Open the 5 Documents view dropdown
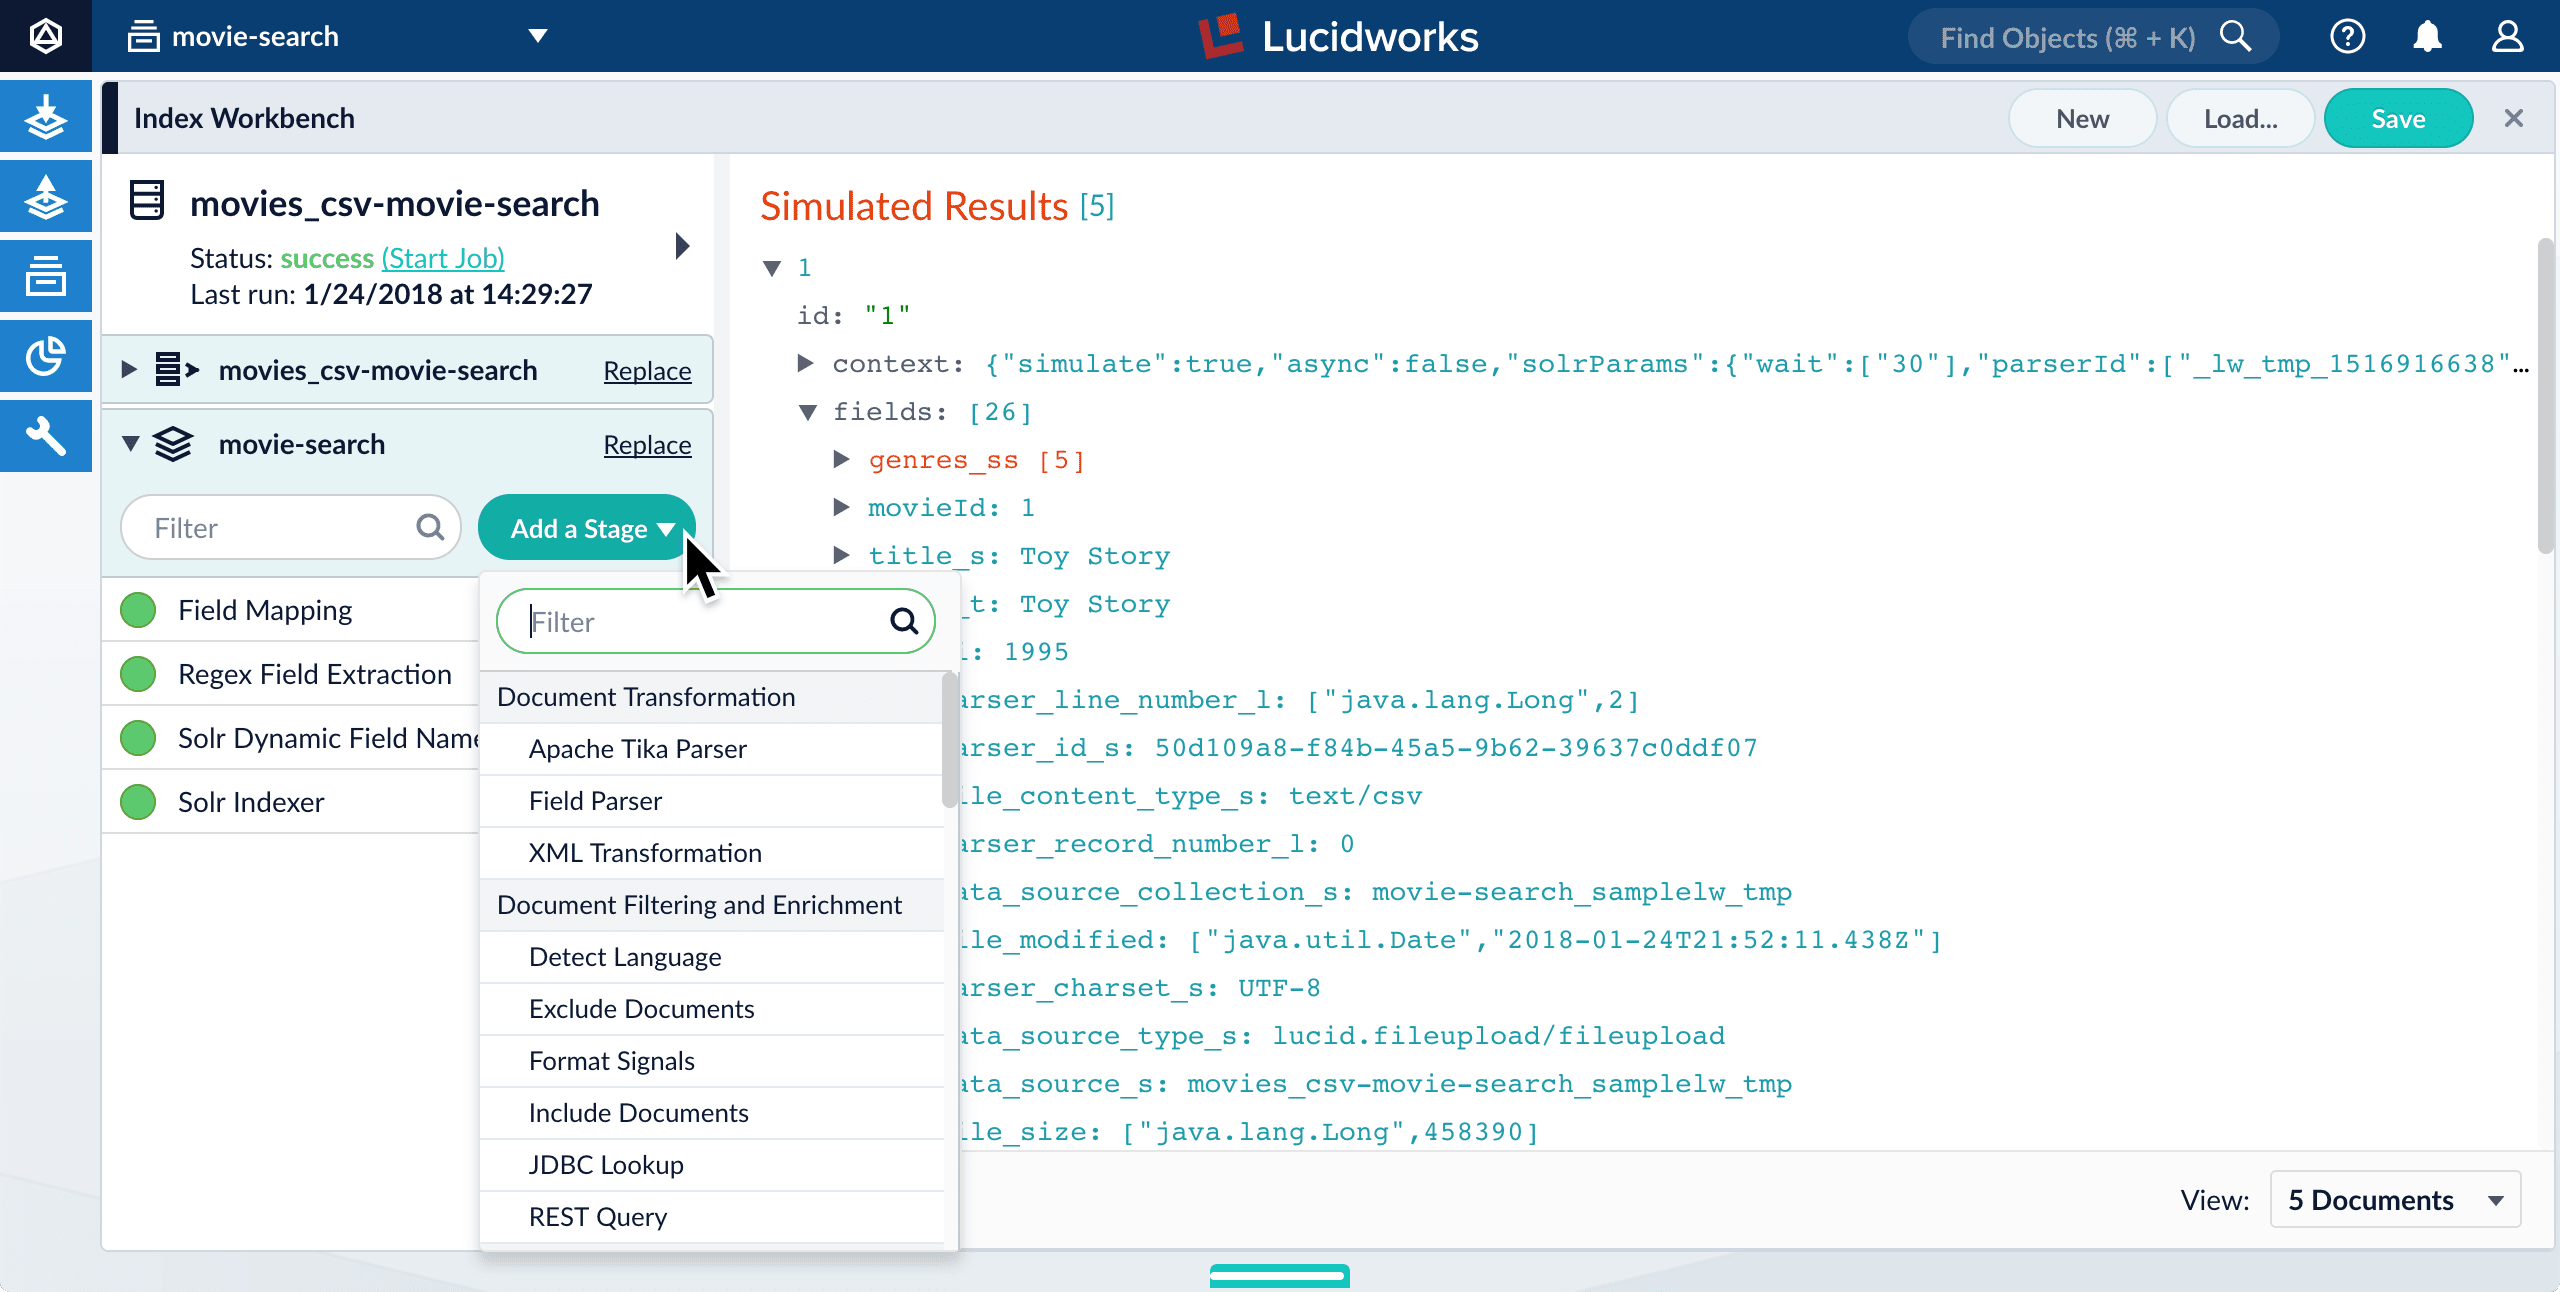Viewport: 2560px width, 1292px height. tap(2396, 1199)
